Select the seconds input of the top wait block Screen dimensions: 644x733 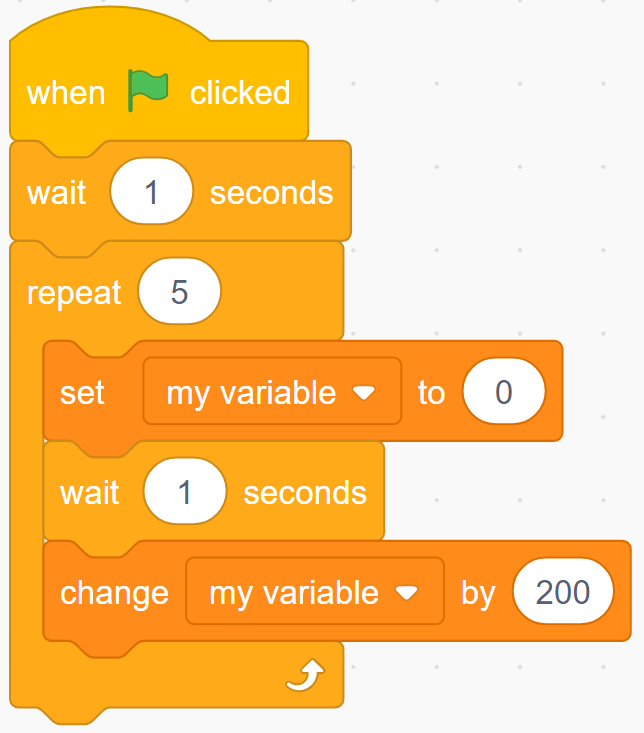click(x=151, y=191)
